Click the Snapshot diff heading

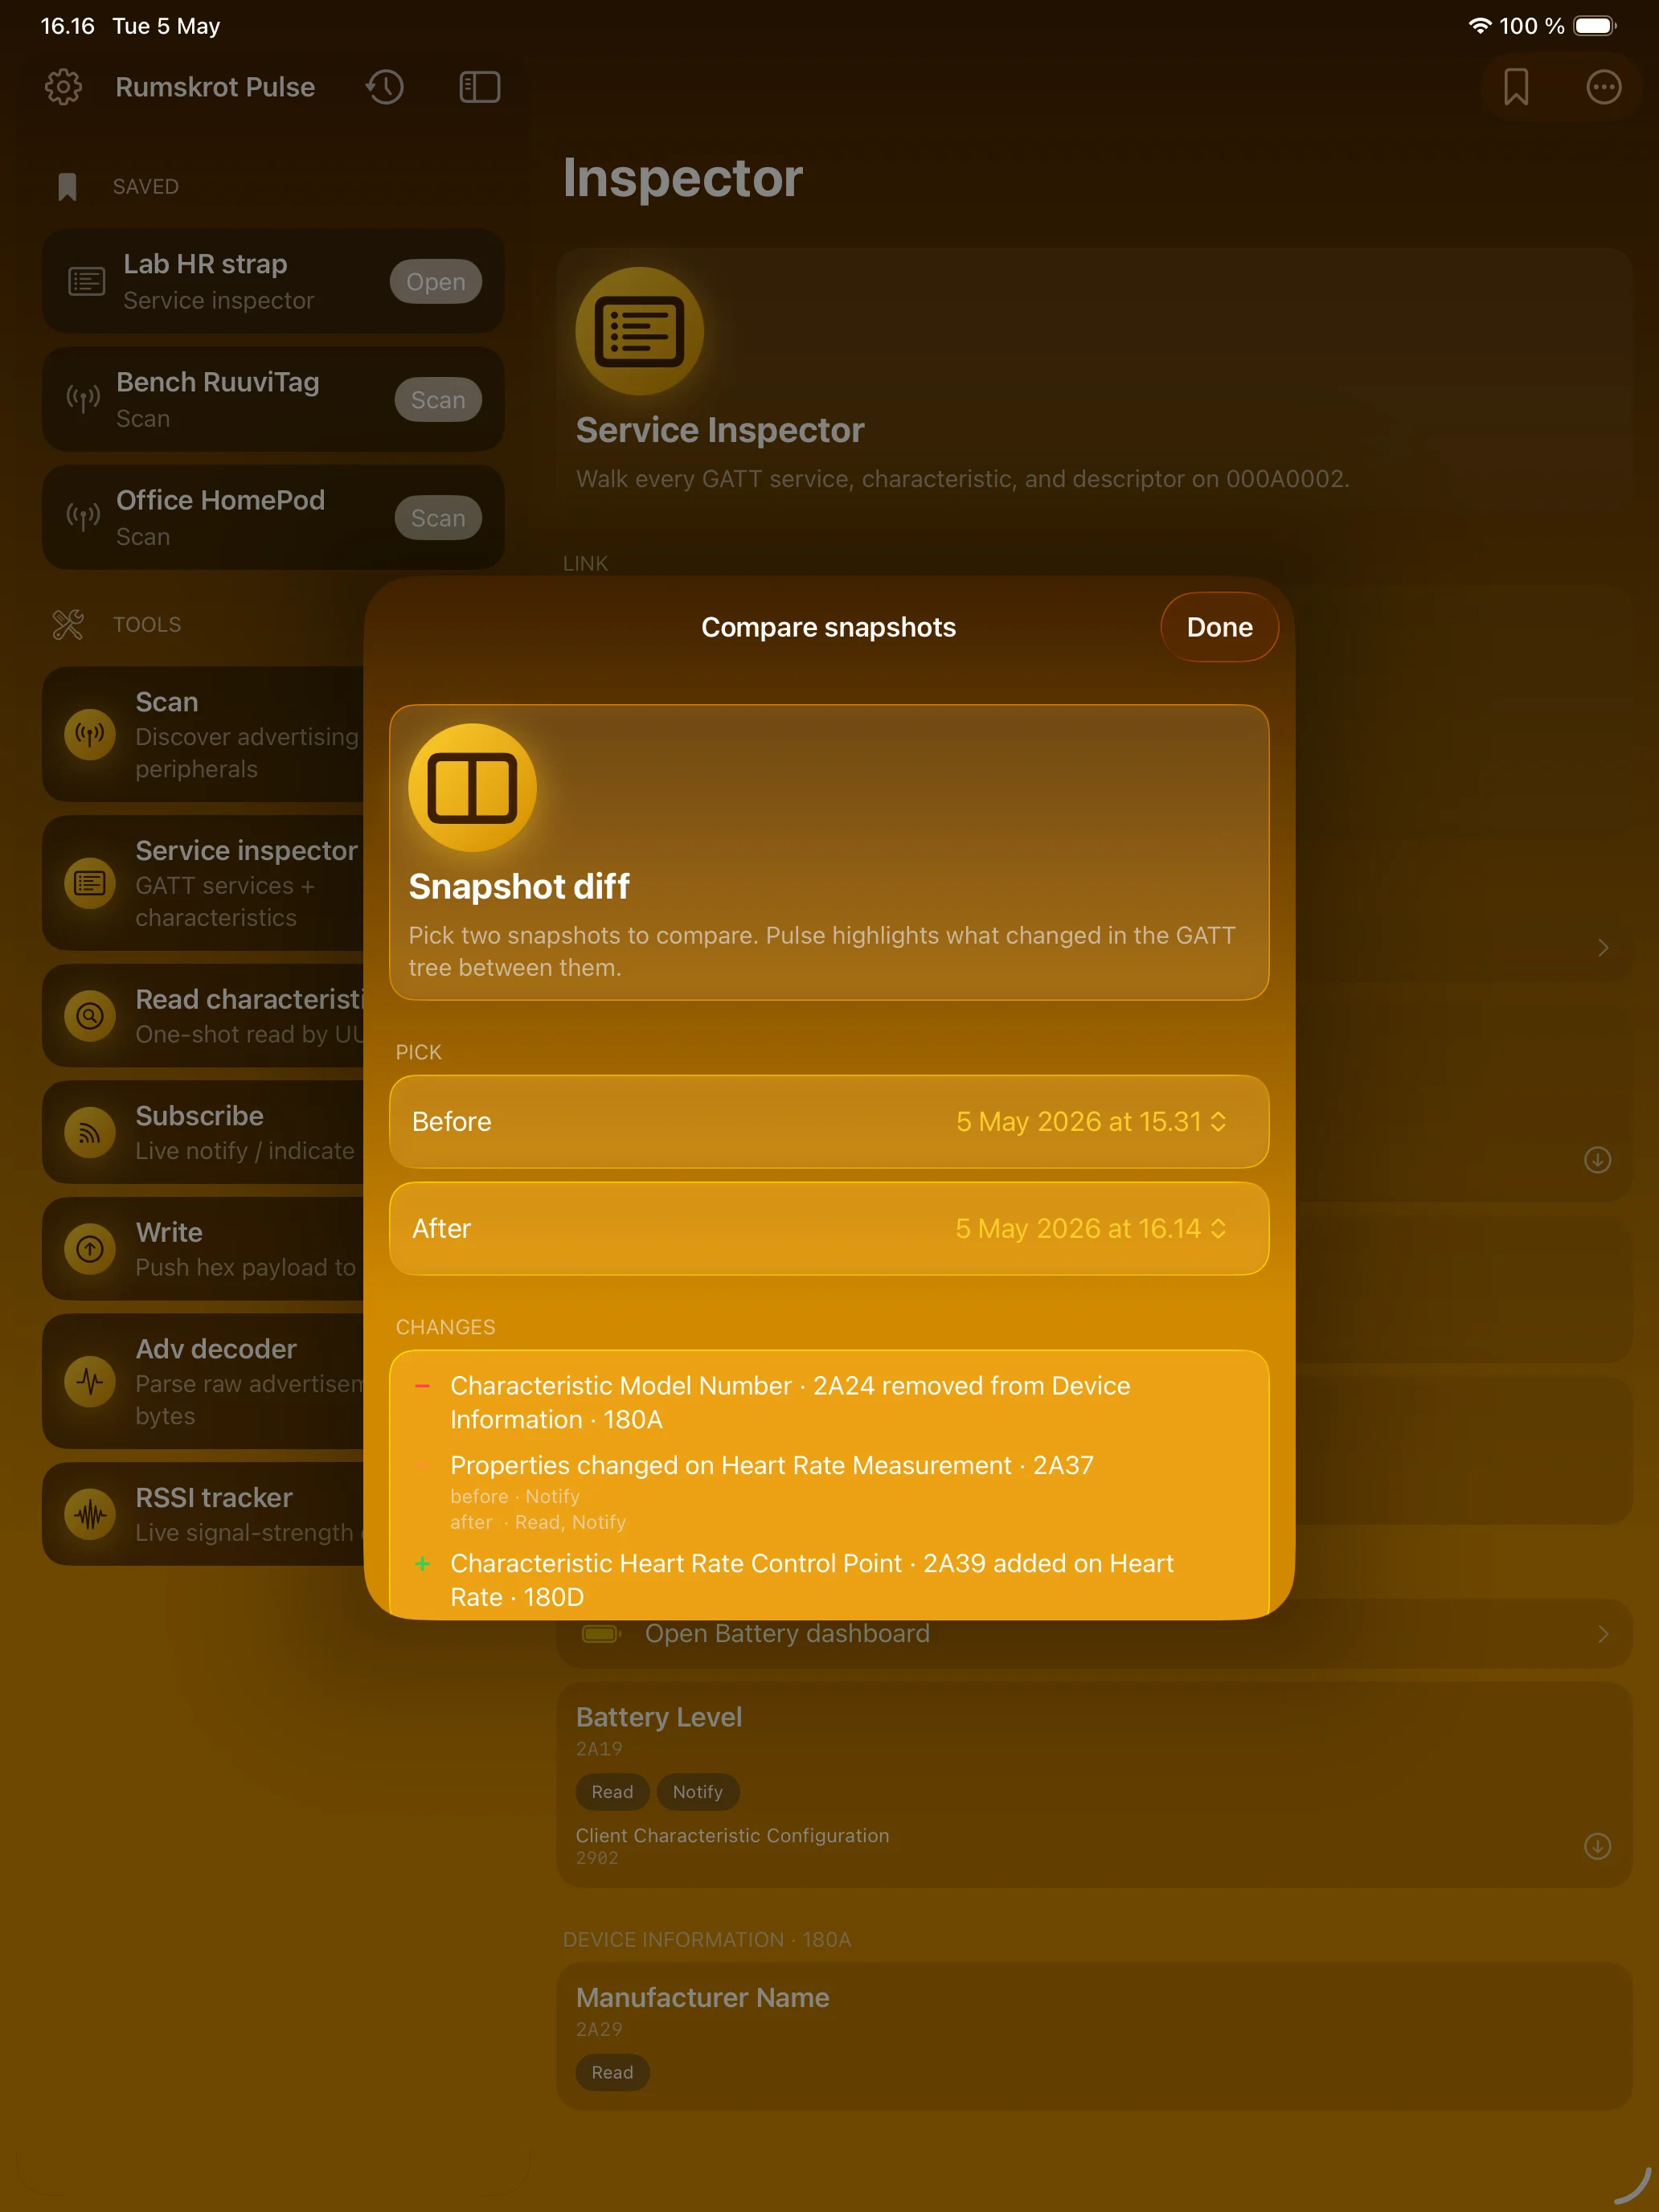tap(519, 886)
